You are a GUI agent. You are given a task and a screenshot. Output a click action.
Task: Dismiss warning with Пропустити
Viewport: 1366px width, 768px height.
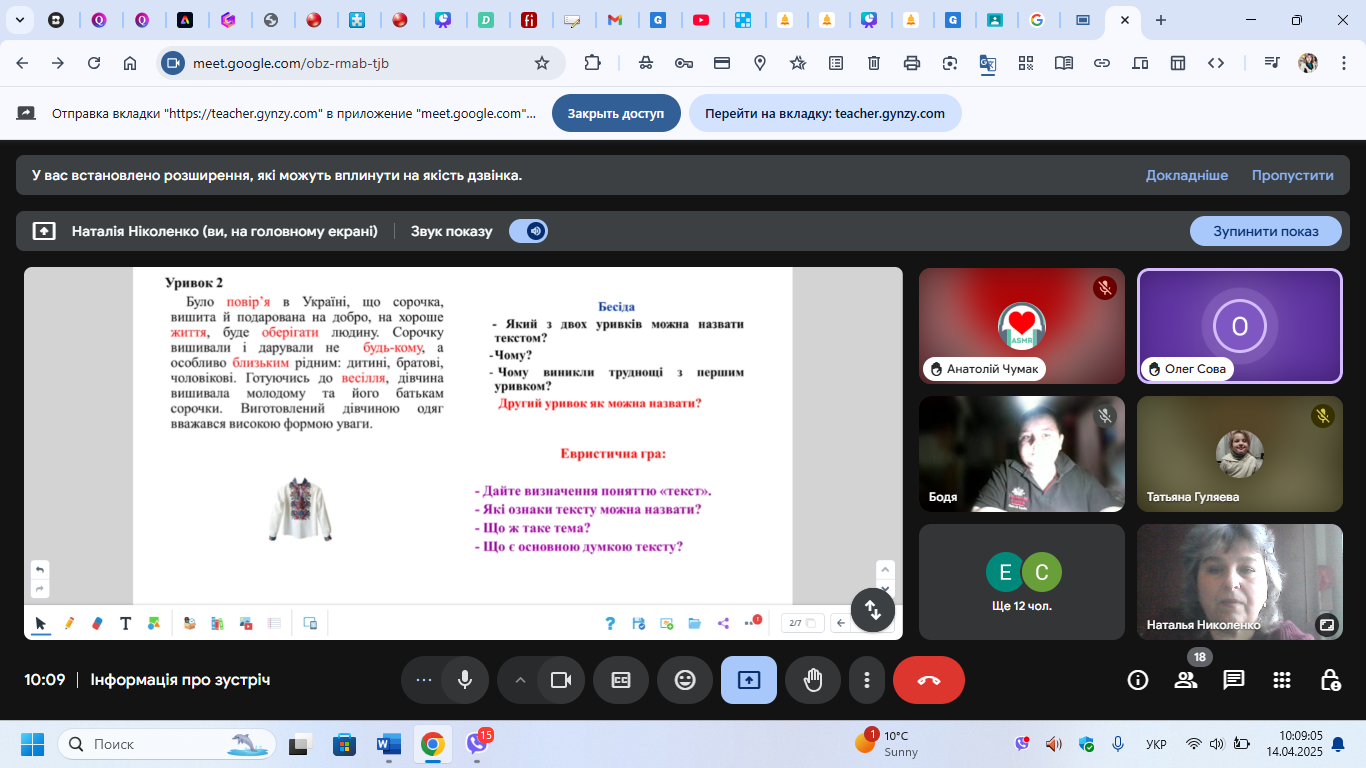1292,175
